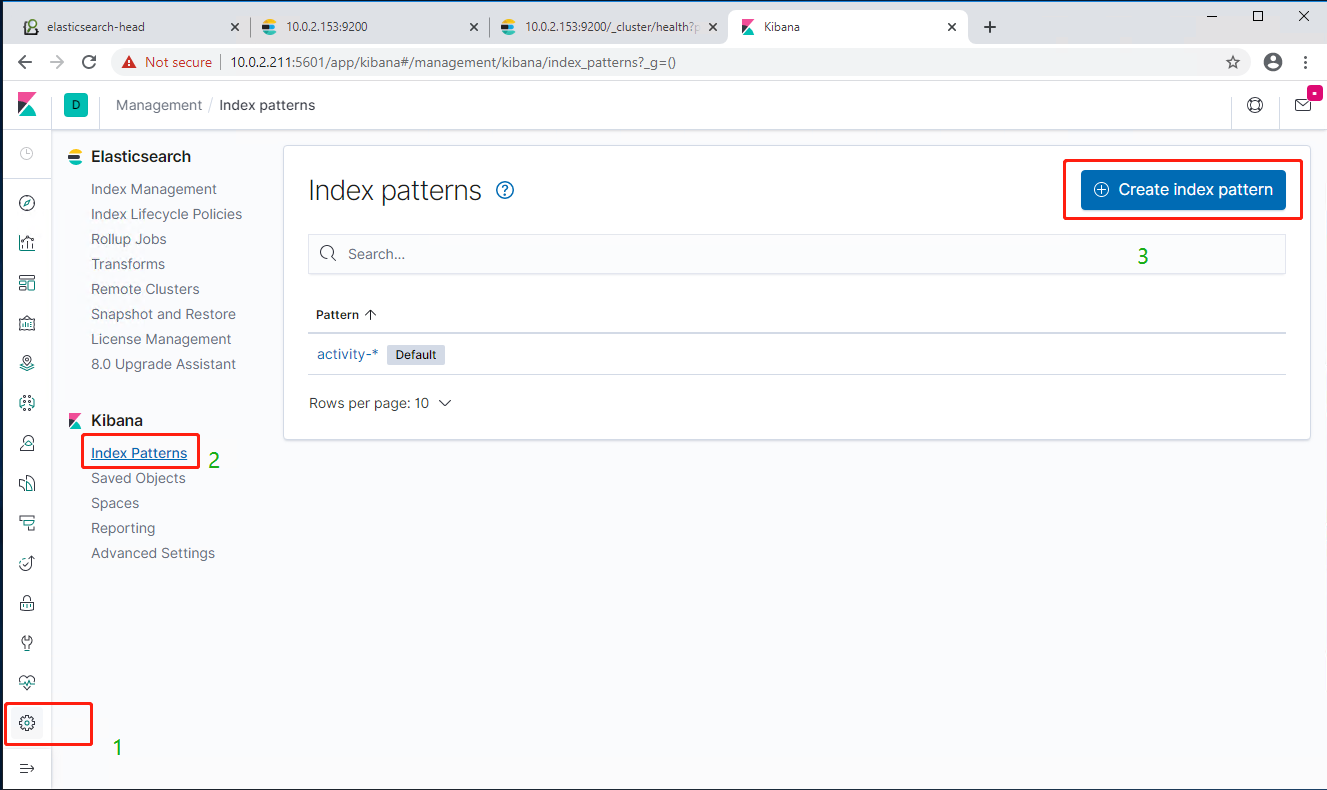Switch to cluster health browser tab
Image resolution: width=1327 pixels, height=790 pixels.
tap(608, 27)
